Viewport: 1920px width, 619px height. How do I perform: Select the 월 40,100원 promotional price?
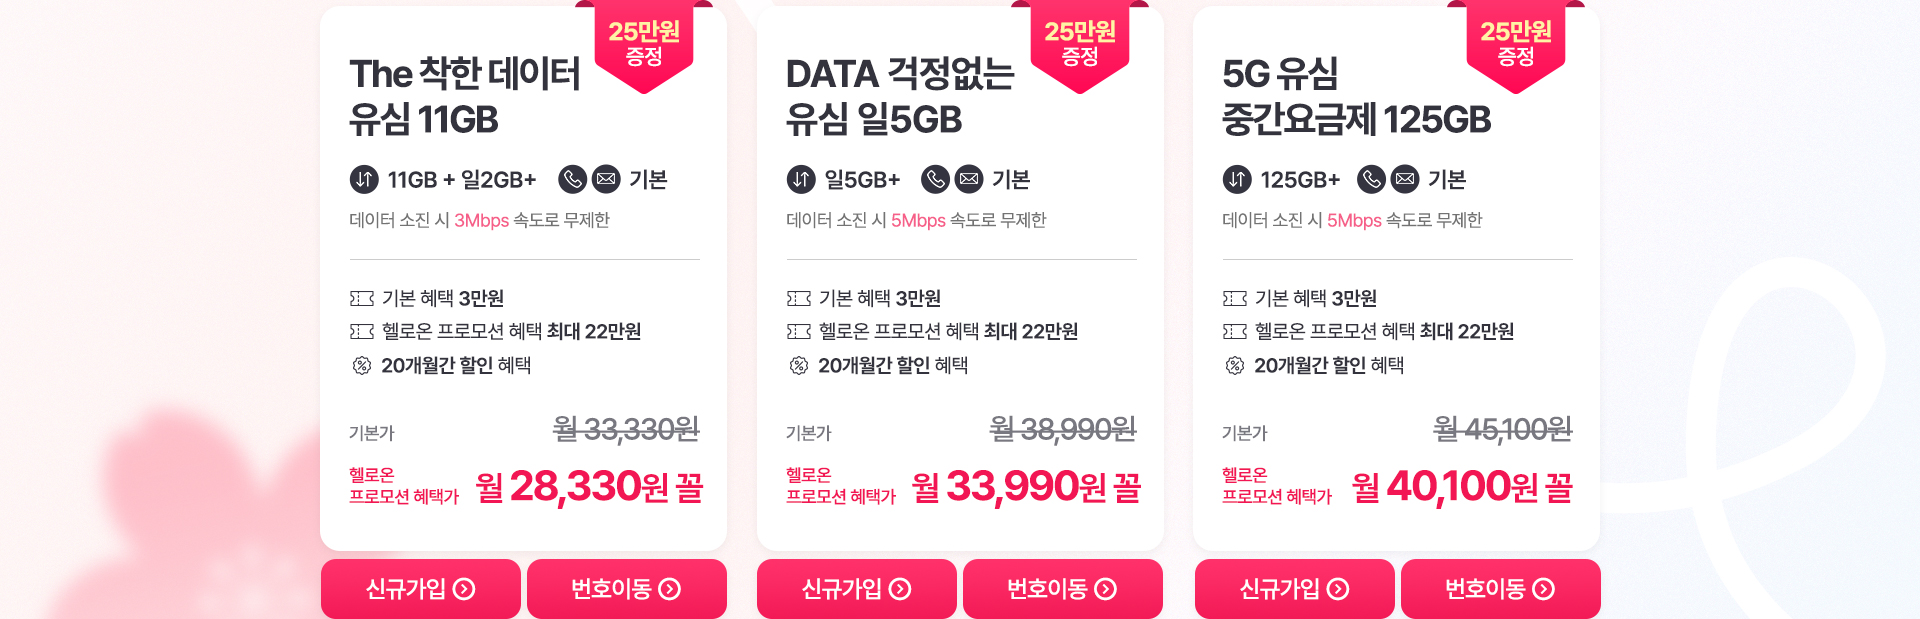tap(1462, 487)
